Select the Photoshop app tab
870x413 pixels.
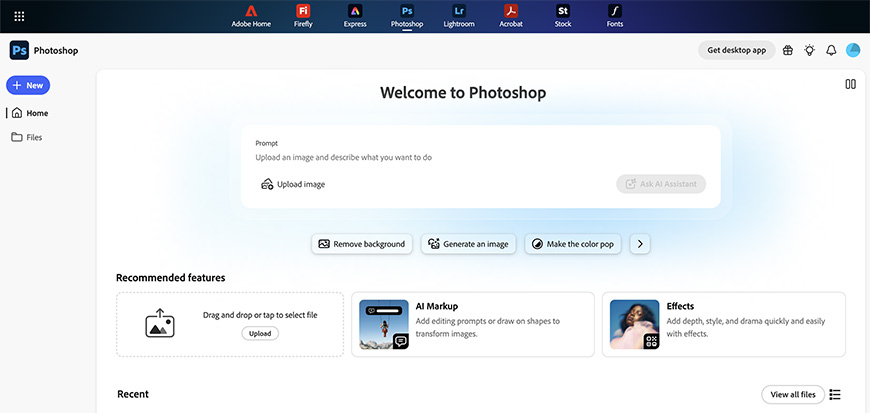[x=407, y=16]
